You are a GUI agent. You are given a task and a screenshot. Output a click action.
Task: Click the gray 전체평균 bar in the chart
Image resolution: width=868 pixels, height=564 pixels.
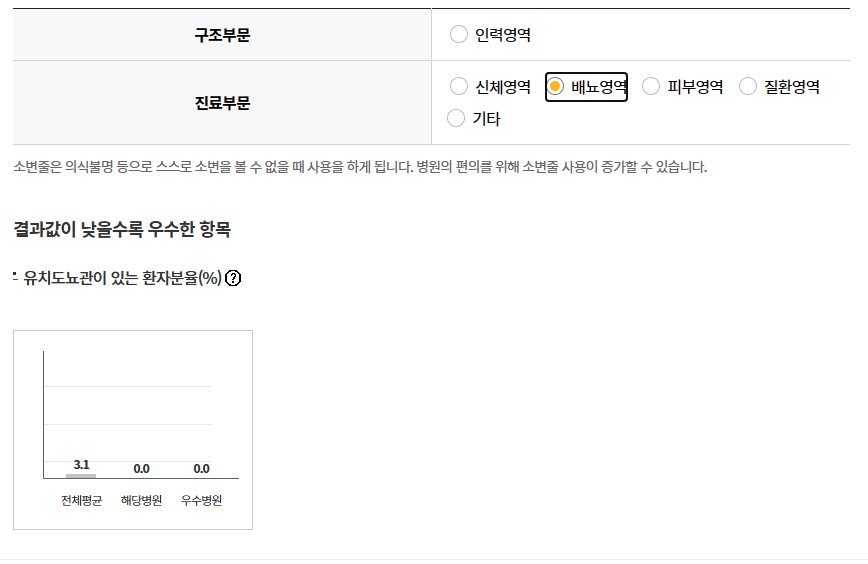click(81, 475)
